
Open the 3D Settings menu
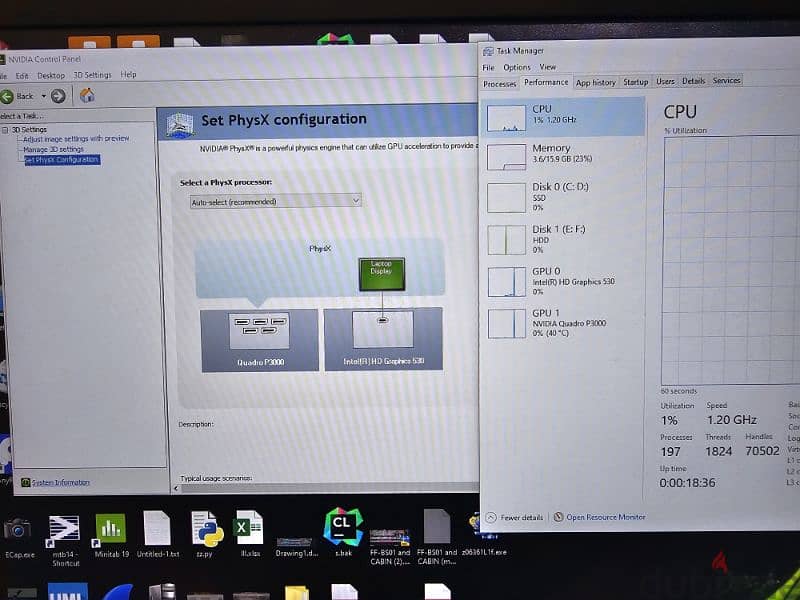point(92,74)
